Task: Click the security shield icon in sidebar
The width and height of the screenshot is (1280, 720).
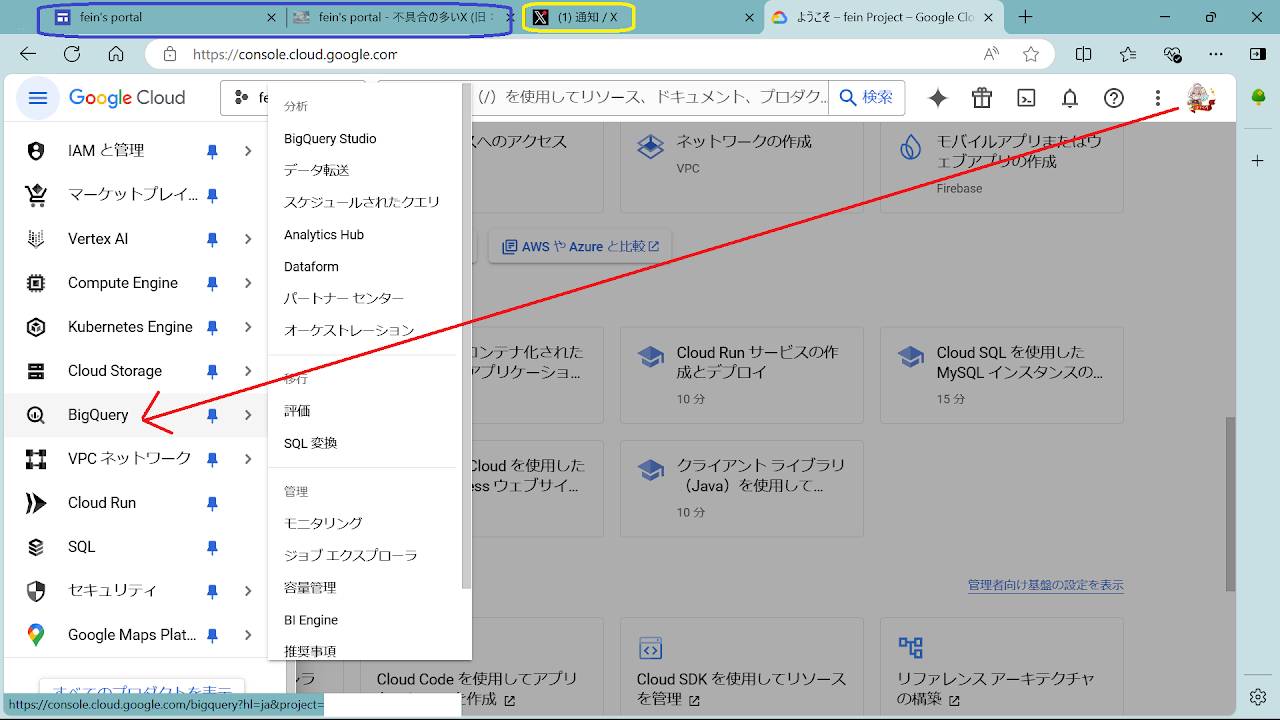Action: [36, 591]
